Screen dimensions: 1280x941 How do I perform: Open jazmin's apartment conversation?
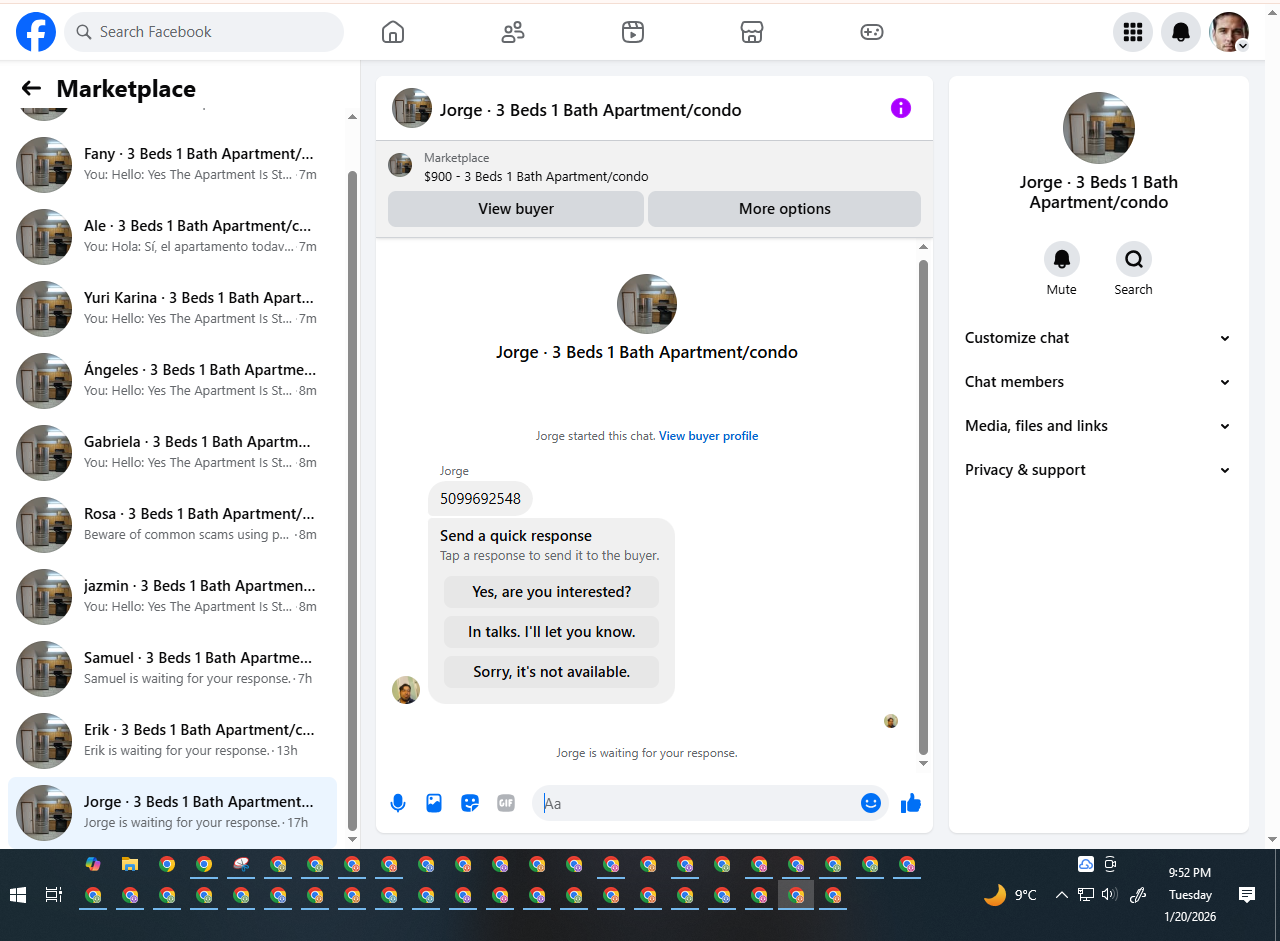(172, 596)
